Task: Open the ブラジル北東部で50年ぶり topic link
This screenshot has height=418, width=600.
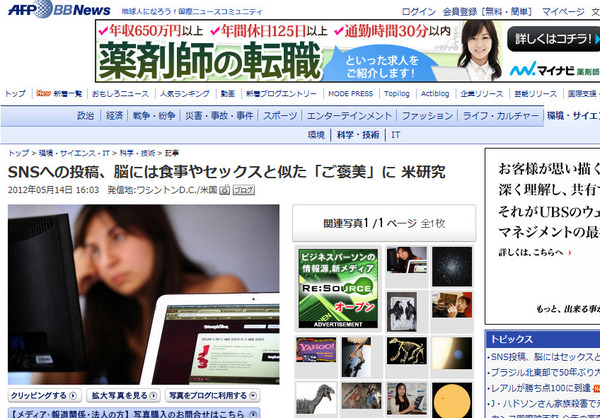Action: click(545, 372)
